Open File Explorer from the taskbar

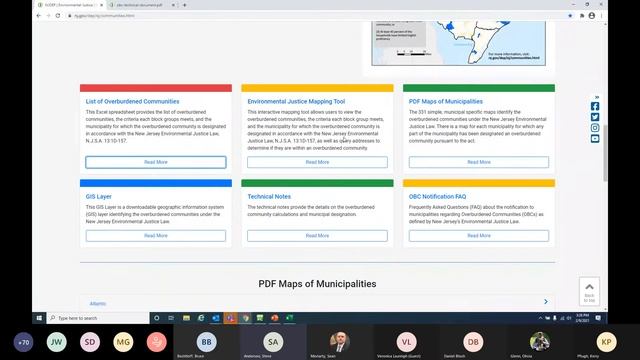click(186, 318)
